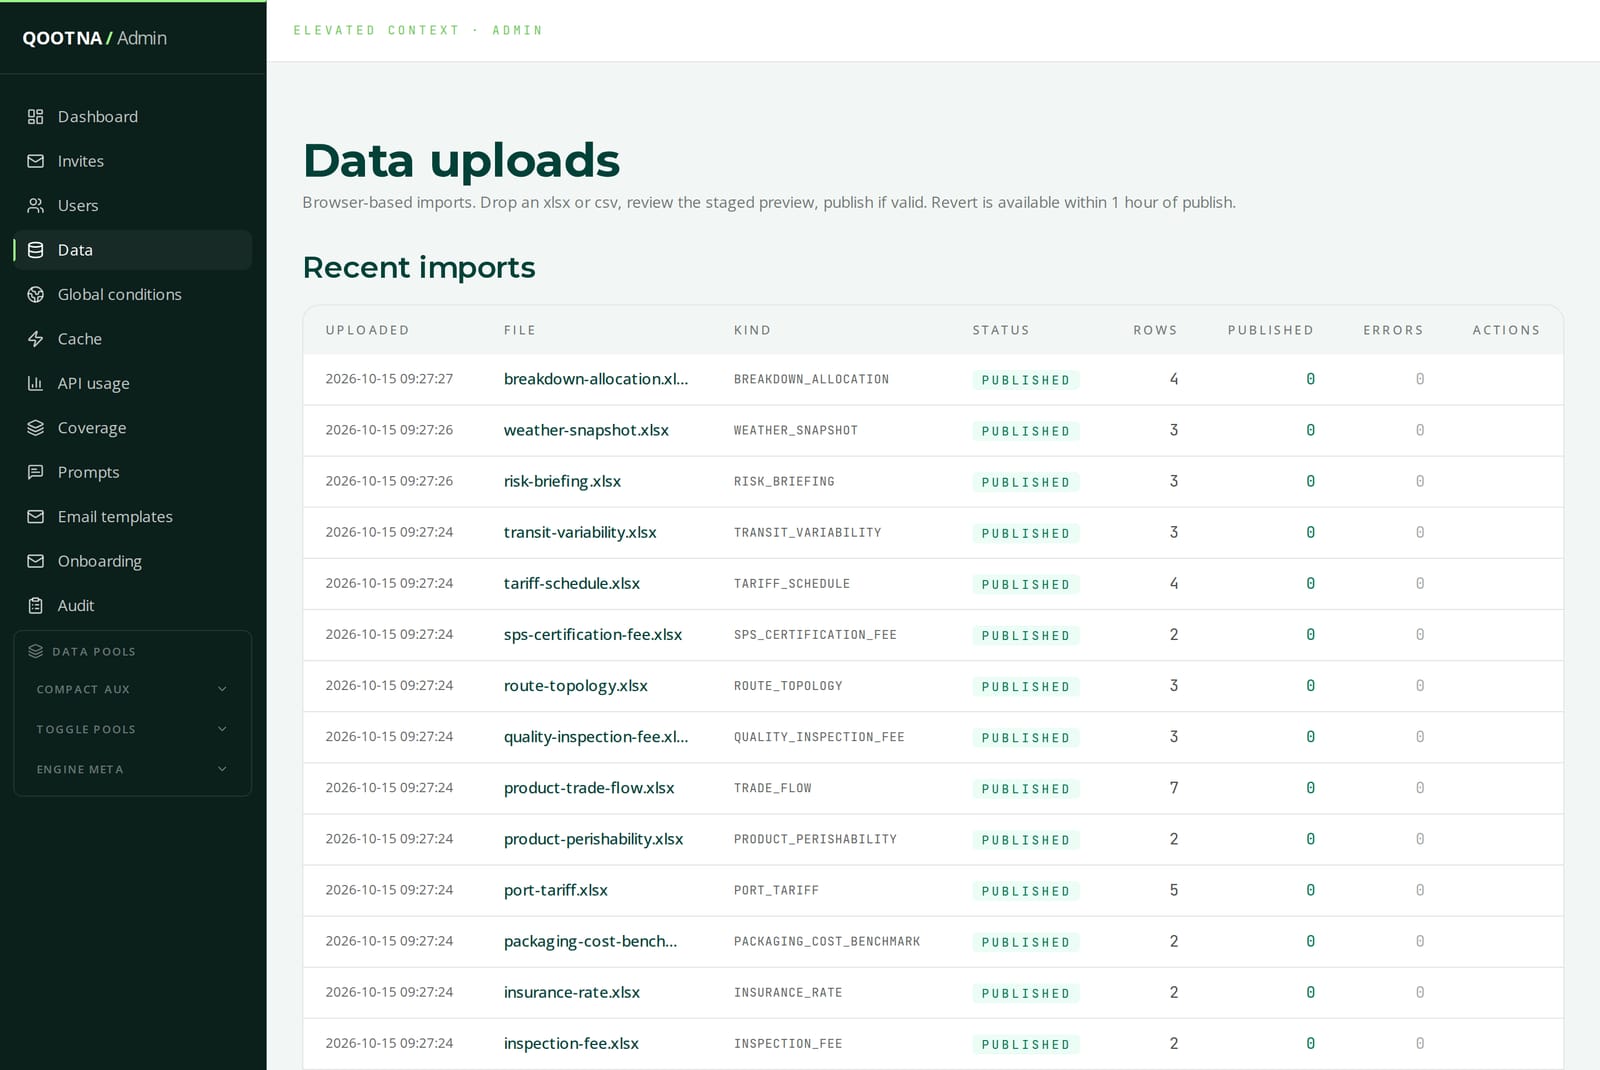Open insurance-rate.xlsx file
Image resolution: width=1600 pixels, height=1070 pixels.
[572, 992]
